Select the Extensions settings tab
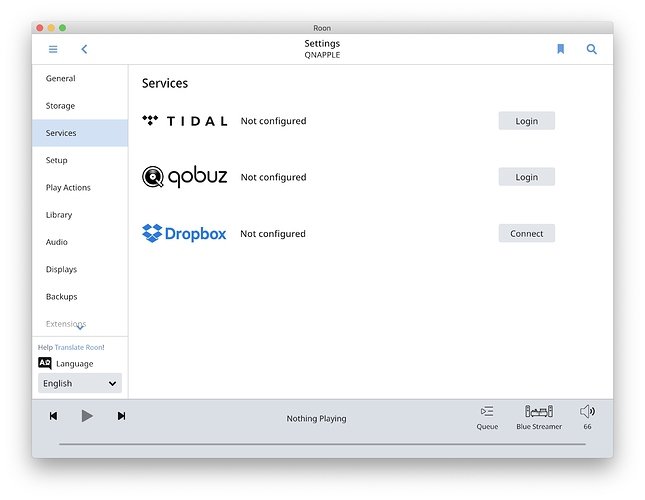 point(80,324)
